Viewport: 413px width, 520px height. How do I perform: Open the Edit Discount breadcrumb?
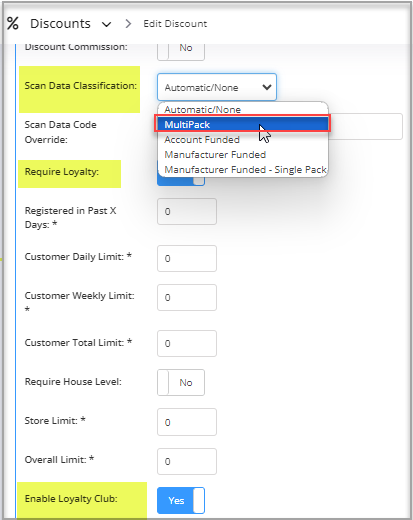[x=175, y=24]
